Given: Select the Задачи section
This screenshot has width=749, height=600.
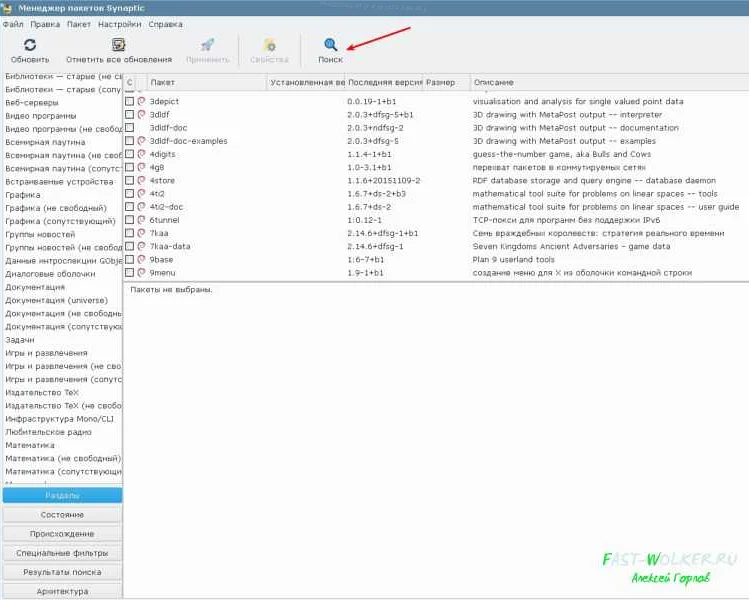Looking at the screenshot, I should [20, 340].
